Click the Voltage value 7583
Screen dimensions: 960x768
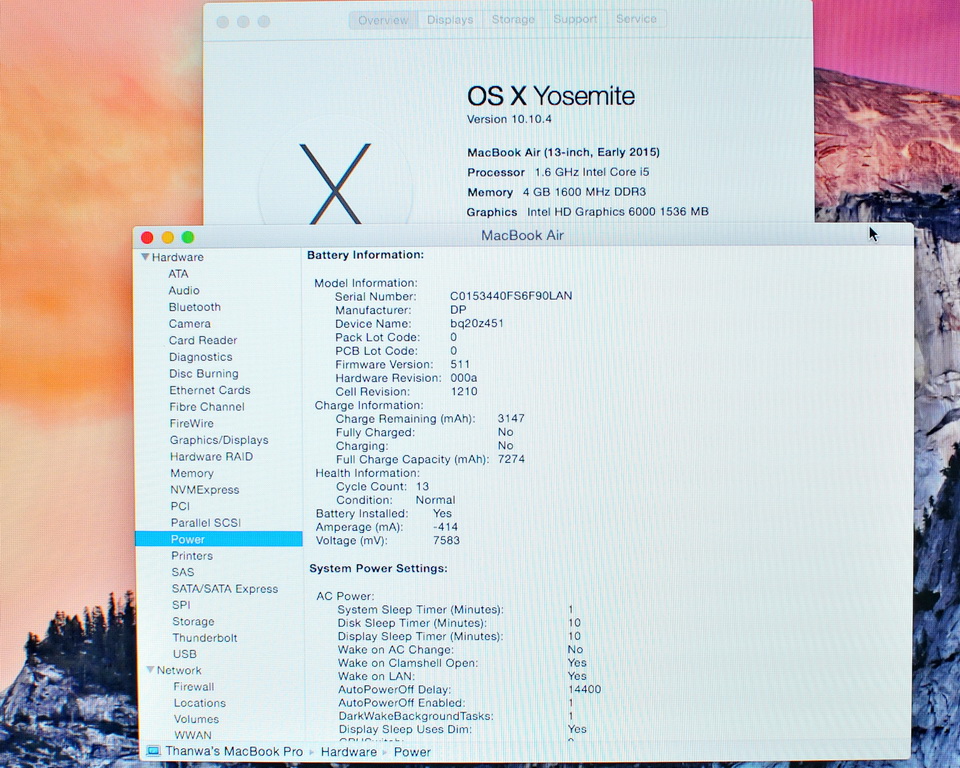pos(446,540)
